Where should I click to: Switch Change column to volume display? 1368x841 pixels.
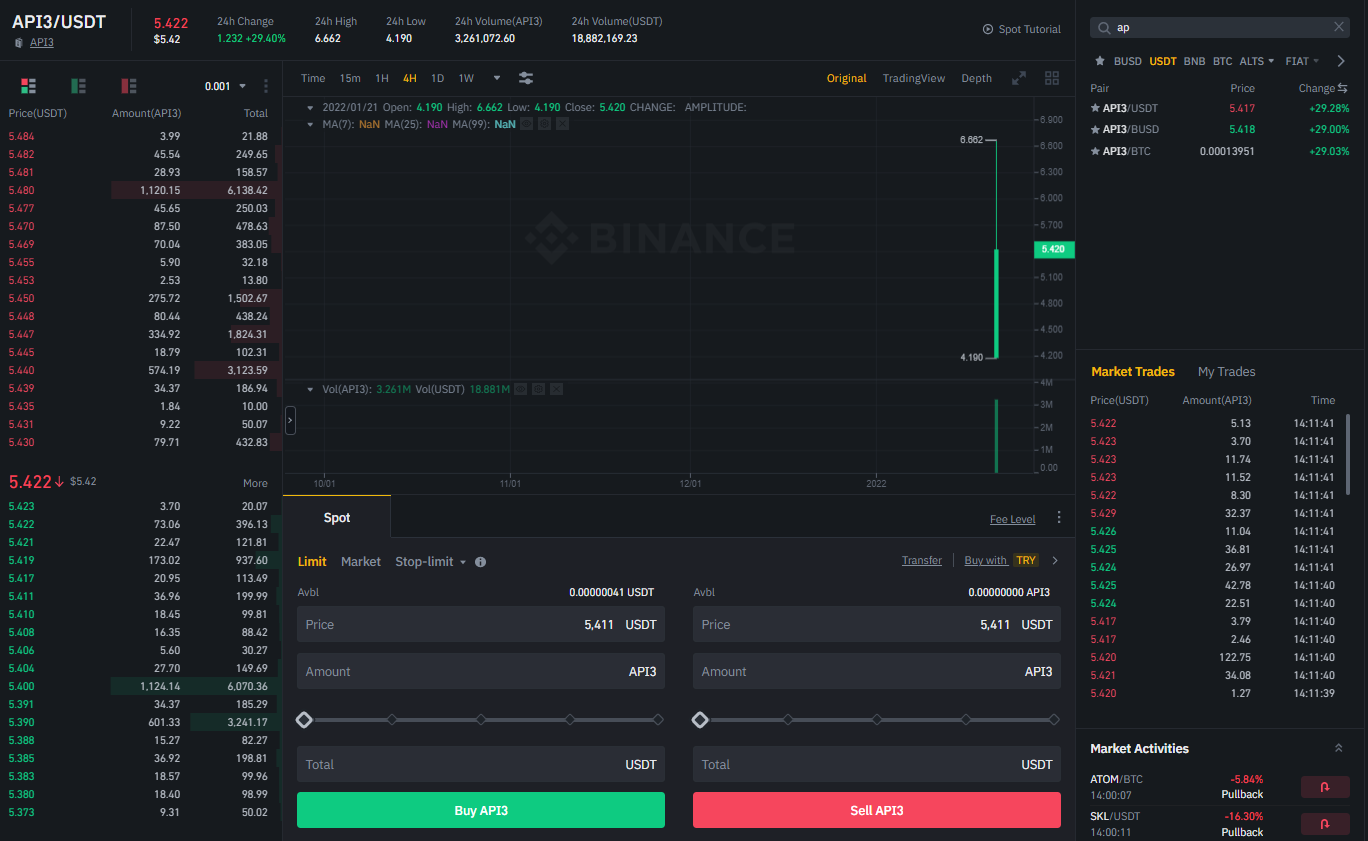pyautogui.click(x=1343, y=88)
